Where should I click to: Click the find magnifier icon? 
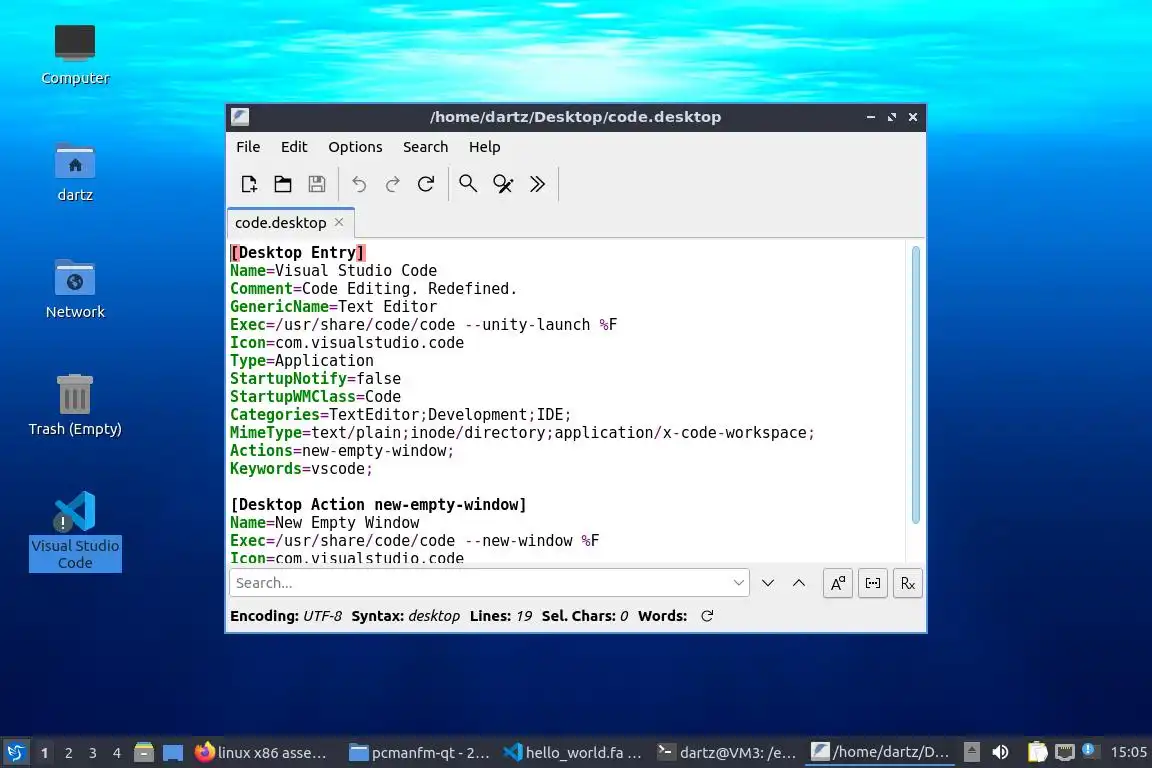[468, 184]
